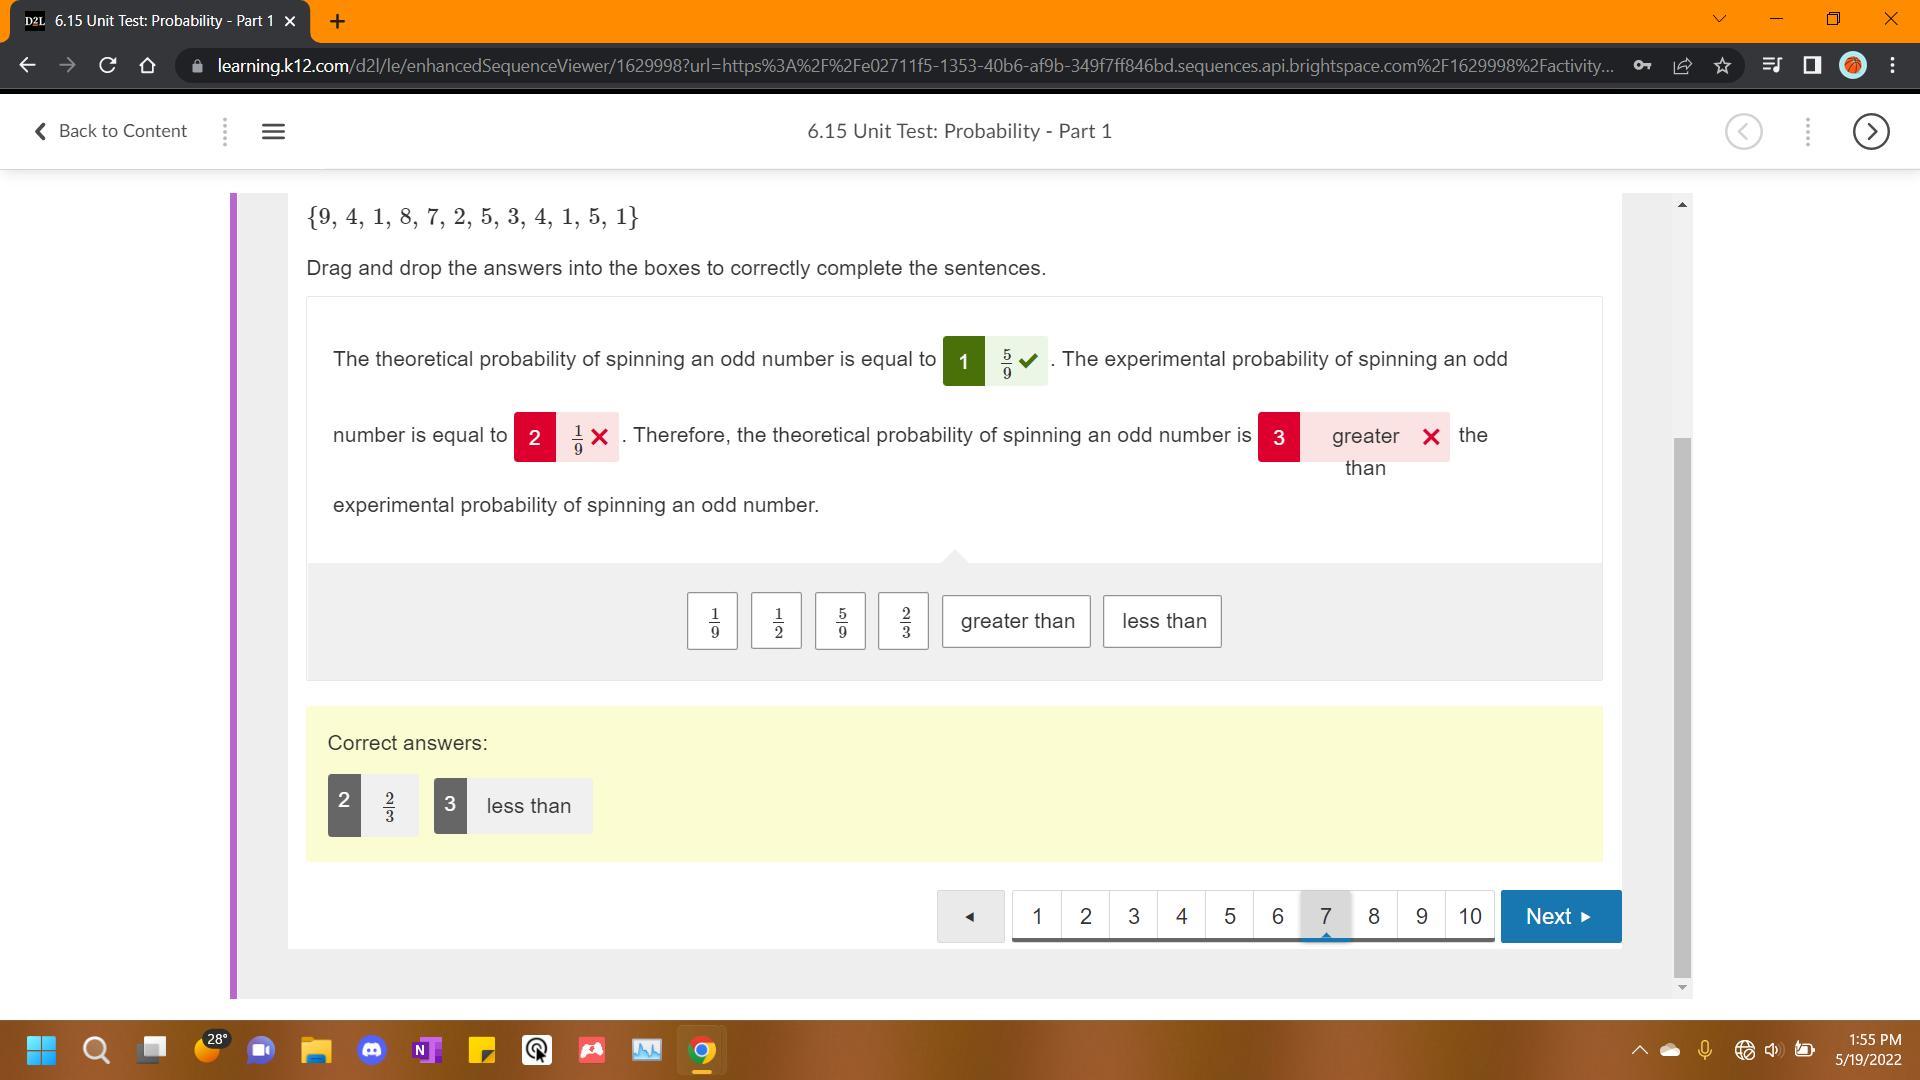Open hamburger table of contents menu
1920x1080 pixels.
(273, 131)
